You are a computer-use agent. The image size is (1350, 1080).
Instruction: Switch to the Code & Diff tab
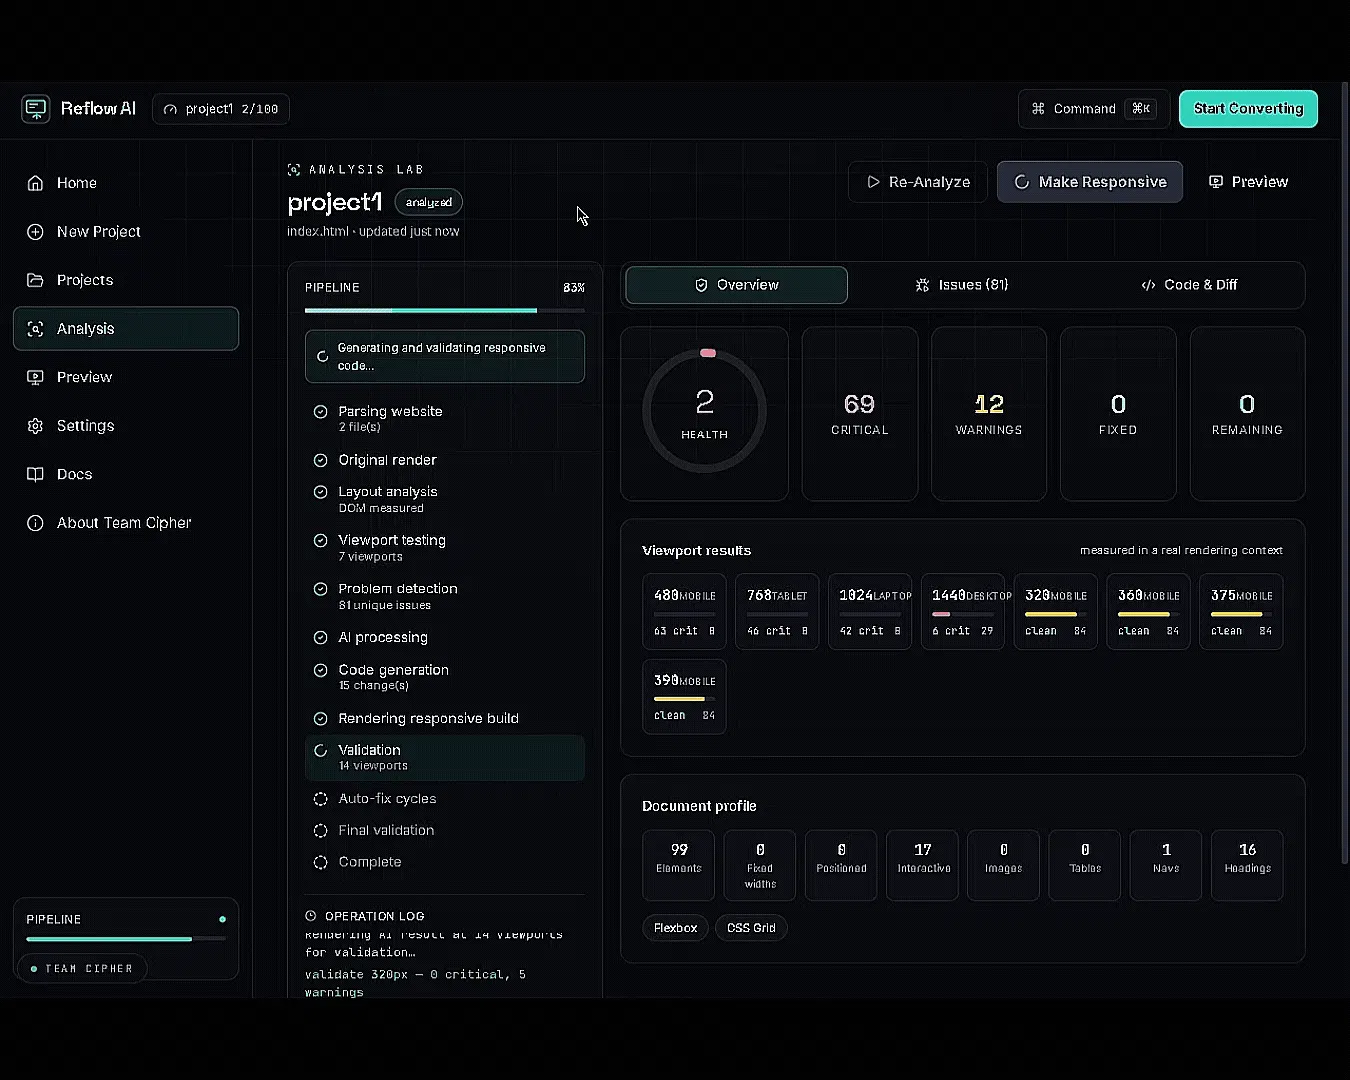click(x=1189, y=285)
